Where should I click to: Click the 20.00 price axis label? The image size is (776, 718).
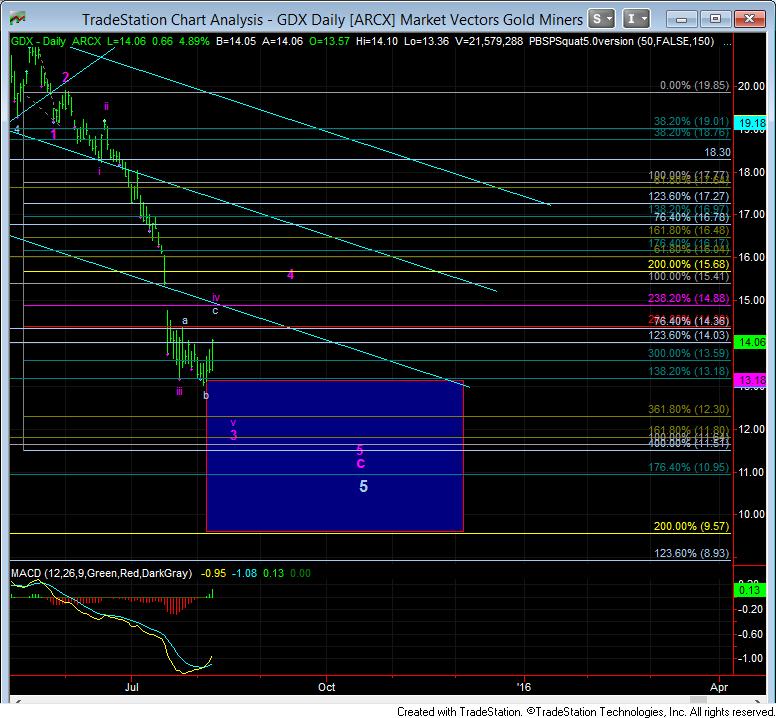(751, 86)
